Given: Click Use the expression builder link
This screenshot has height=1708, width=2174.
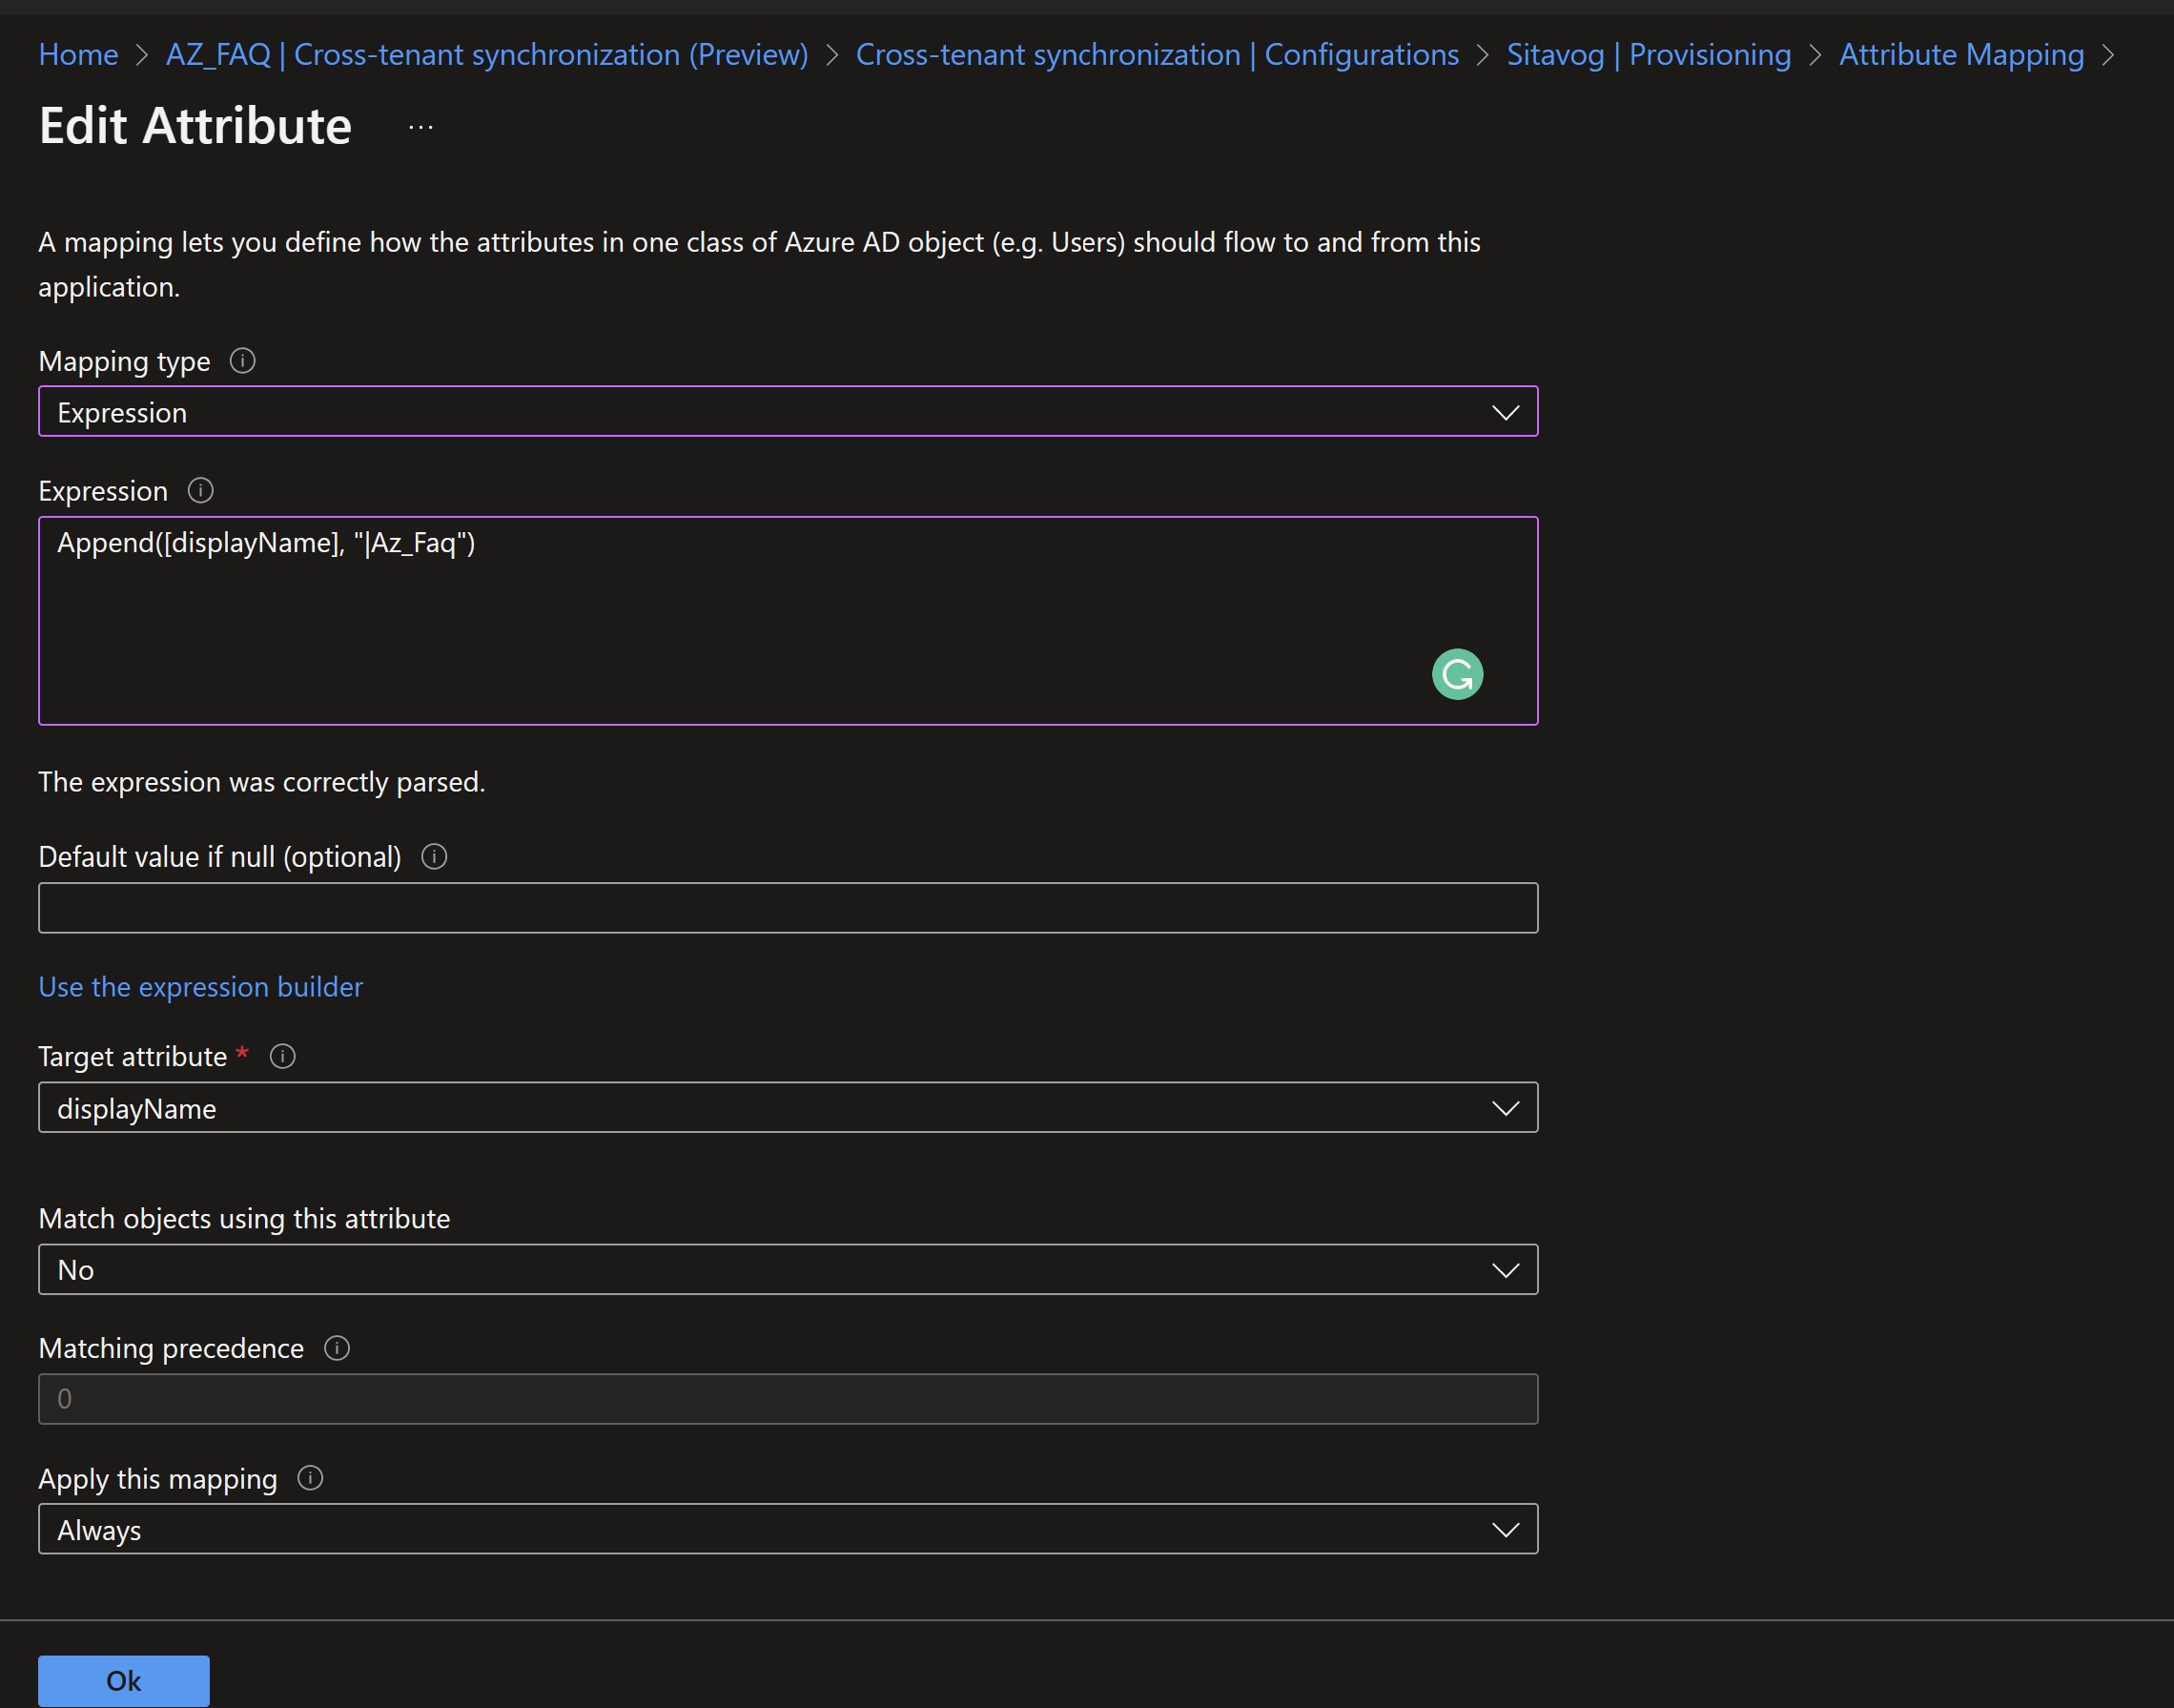Looking at the screenshot, I should [200, 987].
